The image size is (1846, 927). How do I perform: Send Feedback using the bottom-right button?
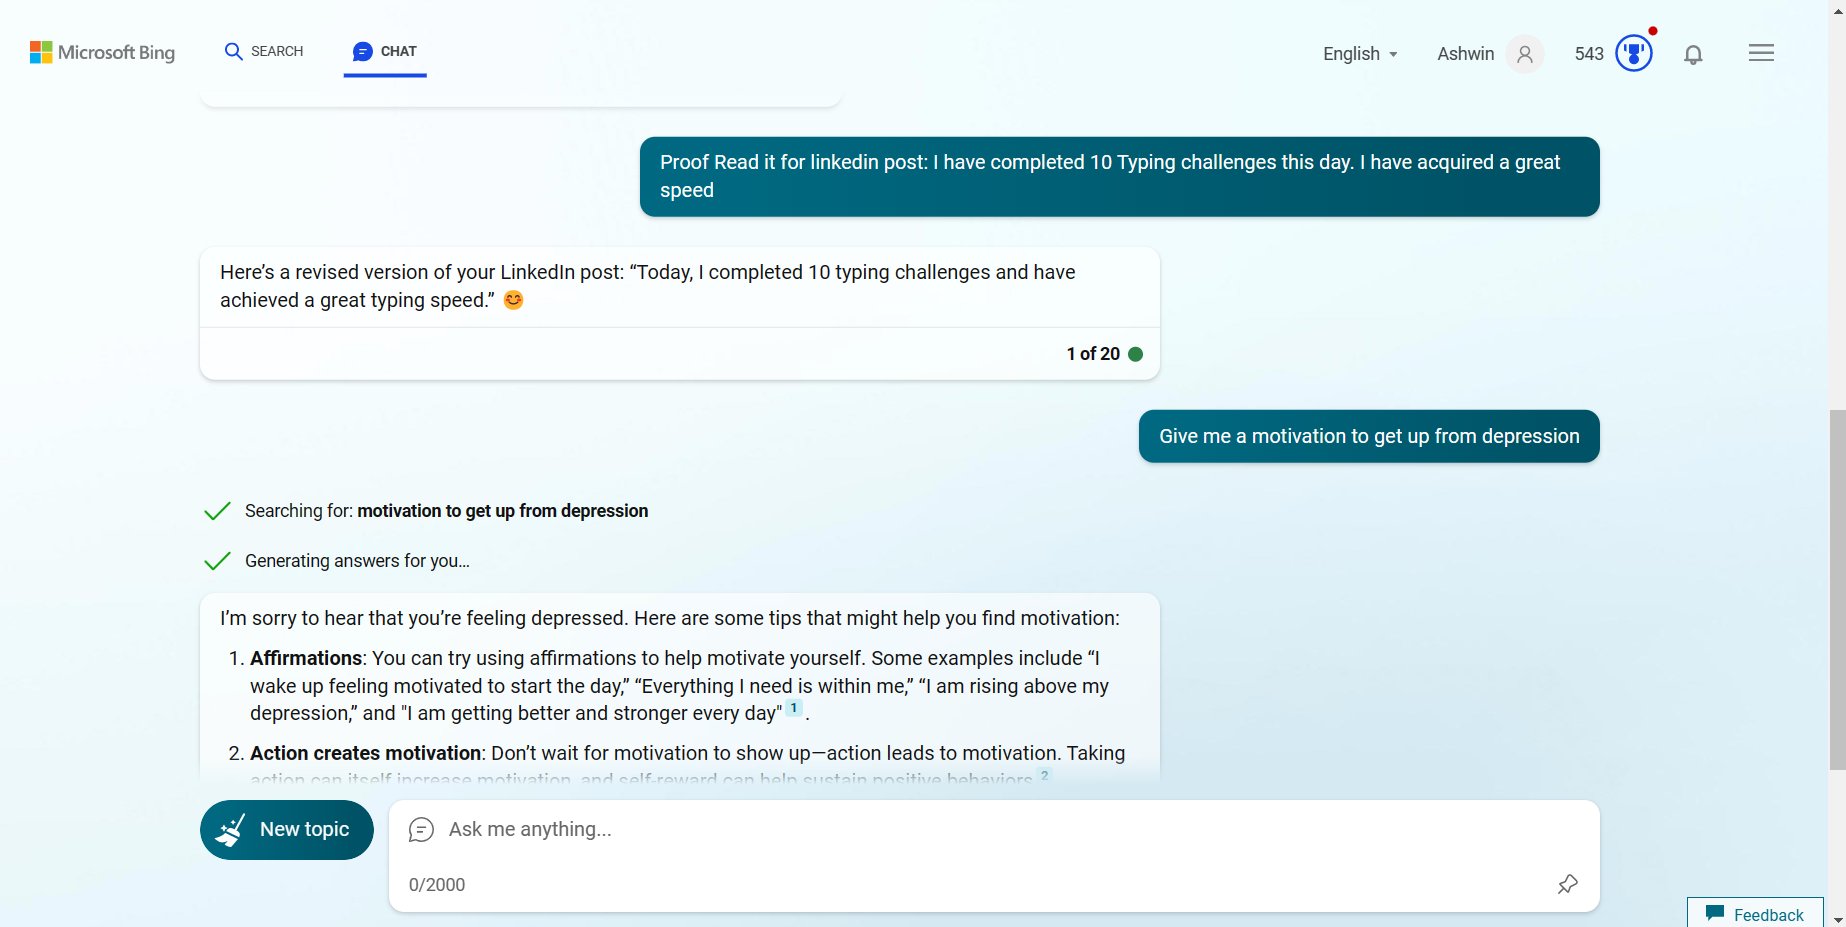click(1755, 913)
